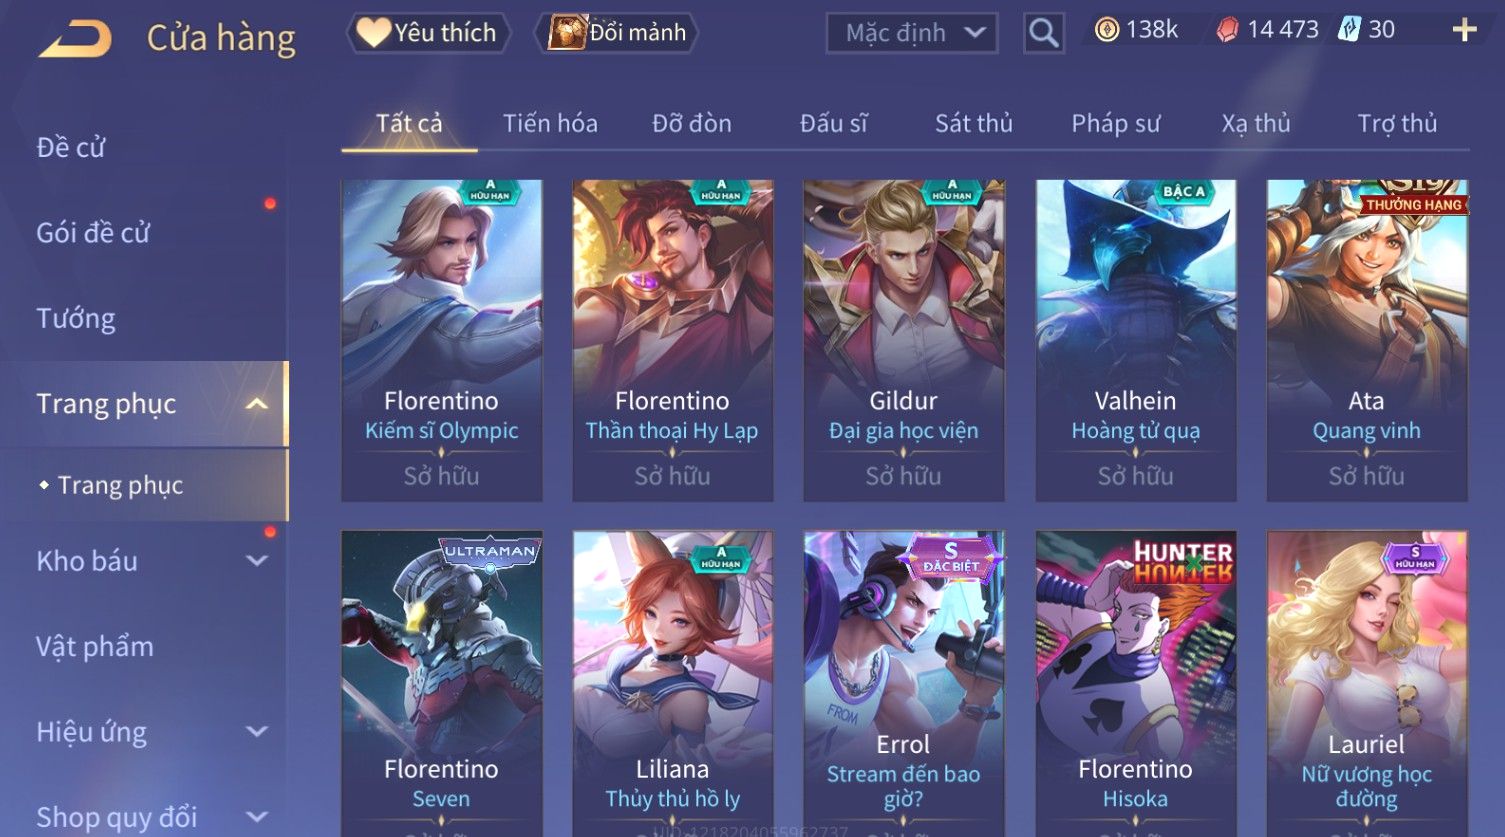Tap the golden back arrow icon

point(75,39)
